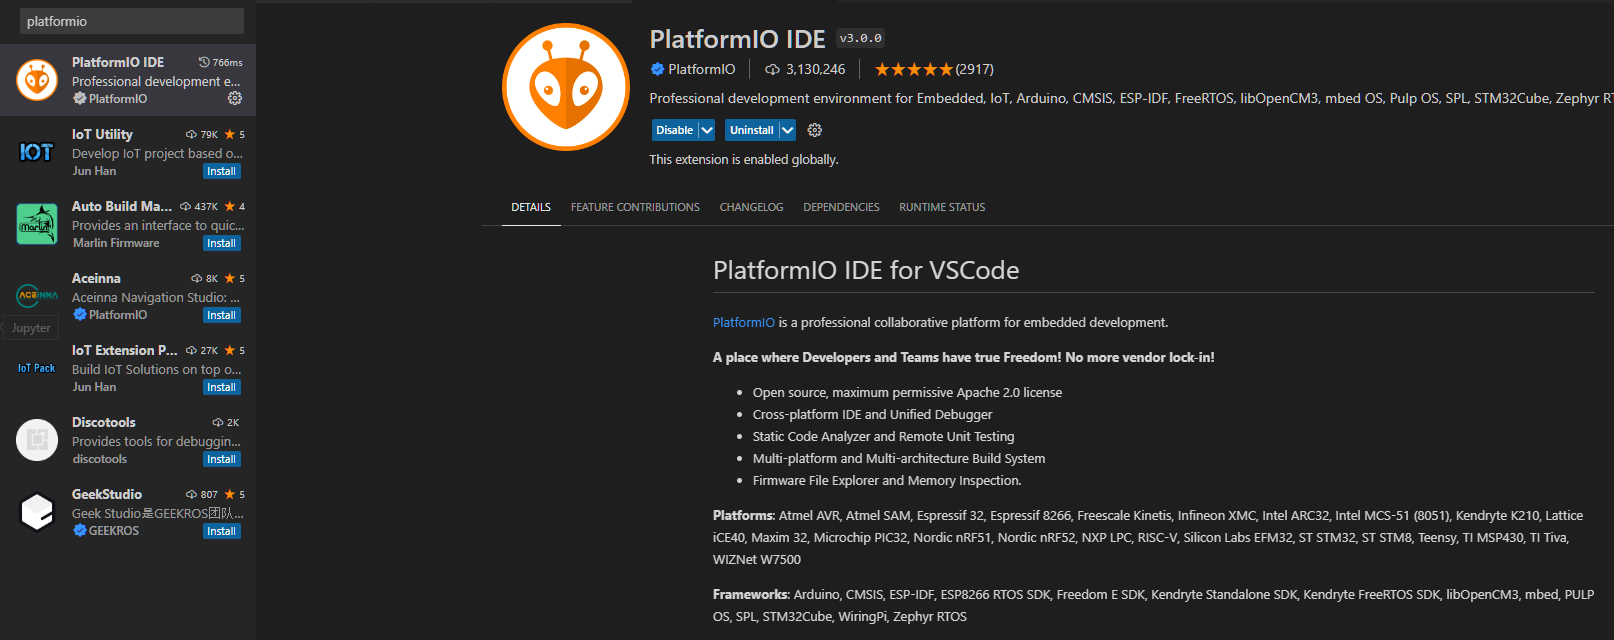Select the IoT Utility extension title

coord(102,134)
